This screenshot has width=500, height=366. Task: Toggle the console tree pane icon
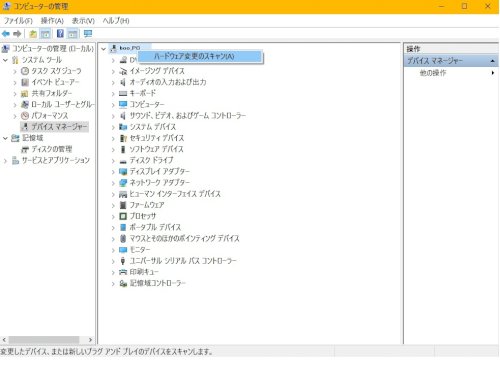pyautogui.click(x=45, y=34)
